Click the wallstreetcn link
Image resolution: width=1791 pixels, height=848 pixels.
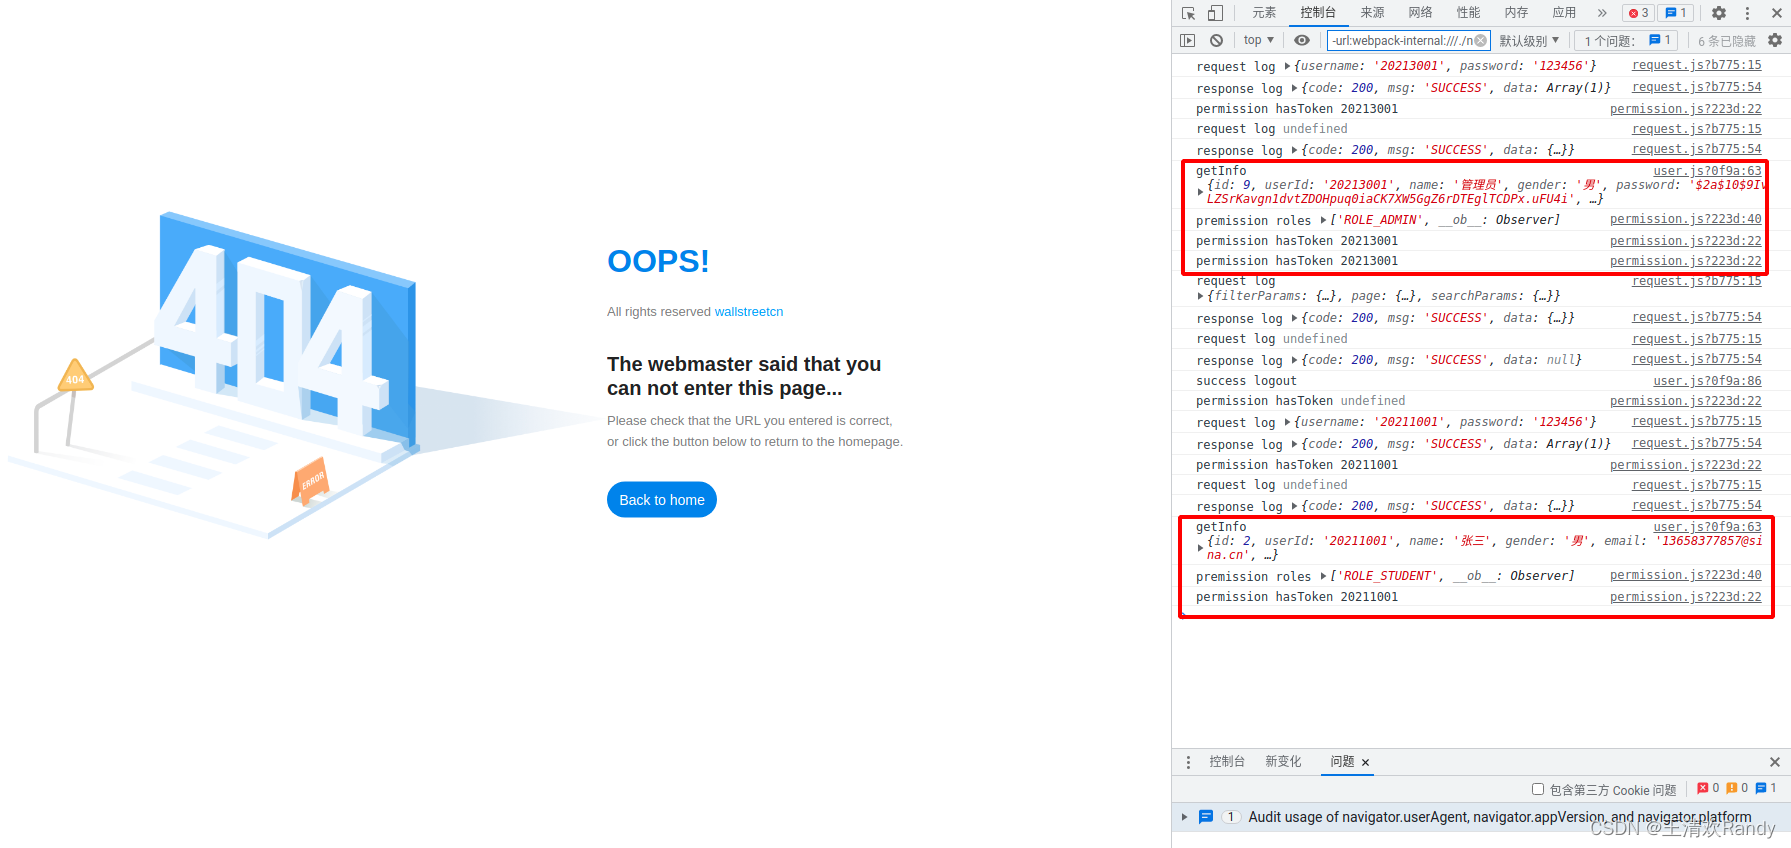tap(748, 312)
